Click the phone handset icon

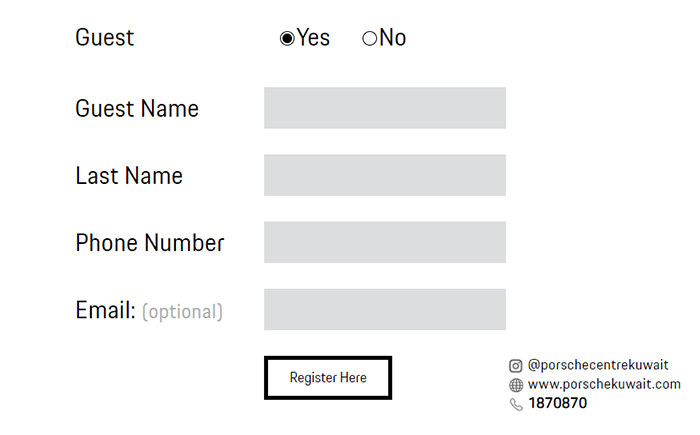[516, 404]
